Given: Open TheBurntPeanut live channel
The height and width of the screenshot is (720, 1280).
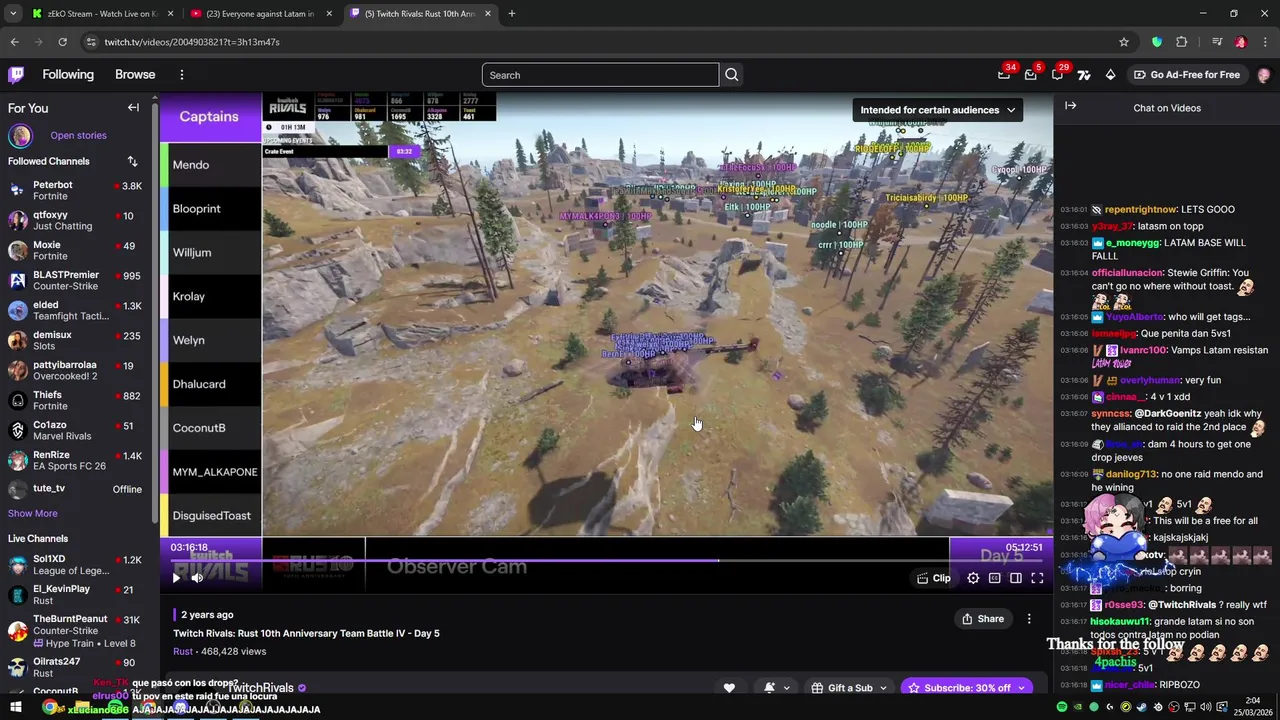Looking at the screenshot, I should point(79,631).
